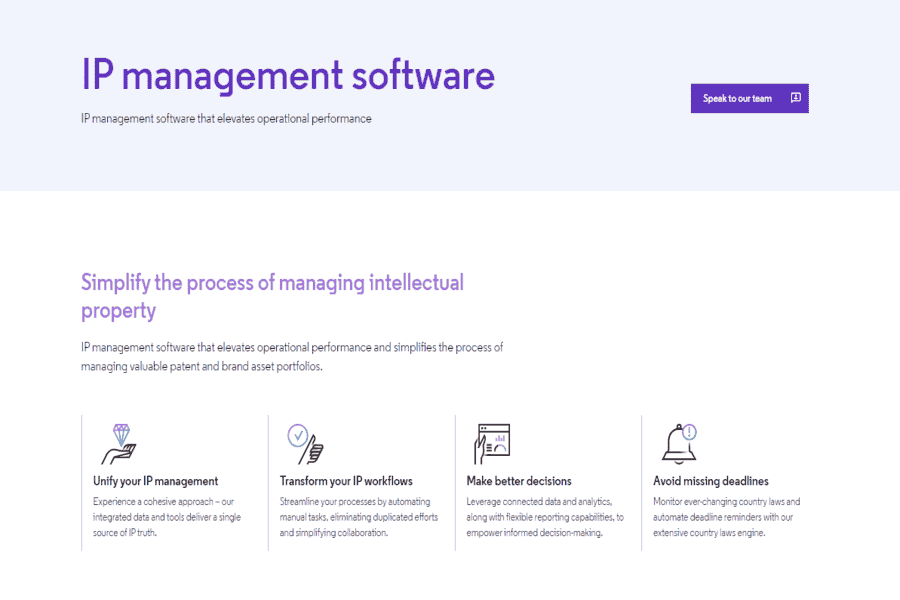
Task: Open Transform your IP workflows title
Action: (x=346, y=481)
